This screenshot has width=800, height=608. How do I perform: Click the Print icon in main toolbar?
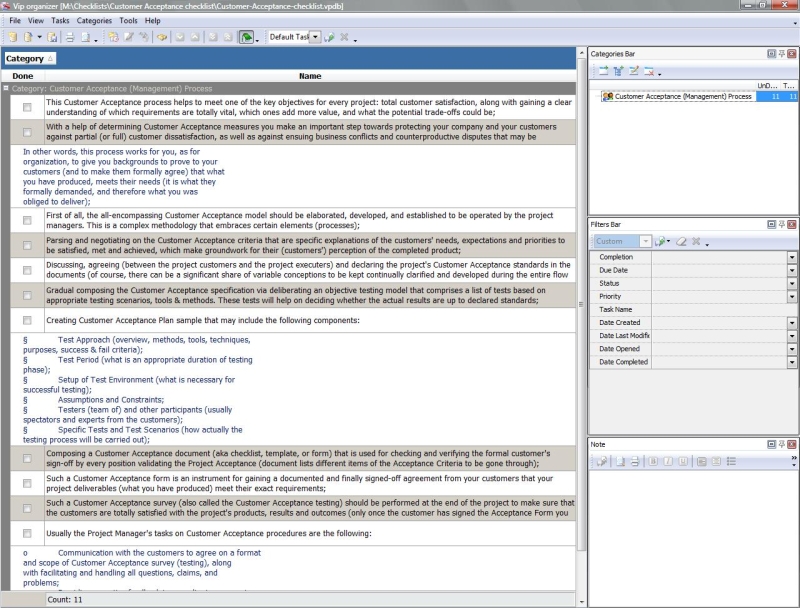(70, 37)
